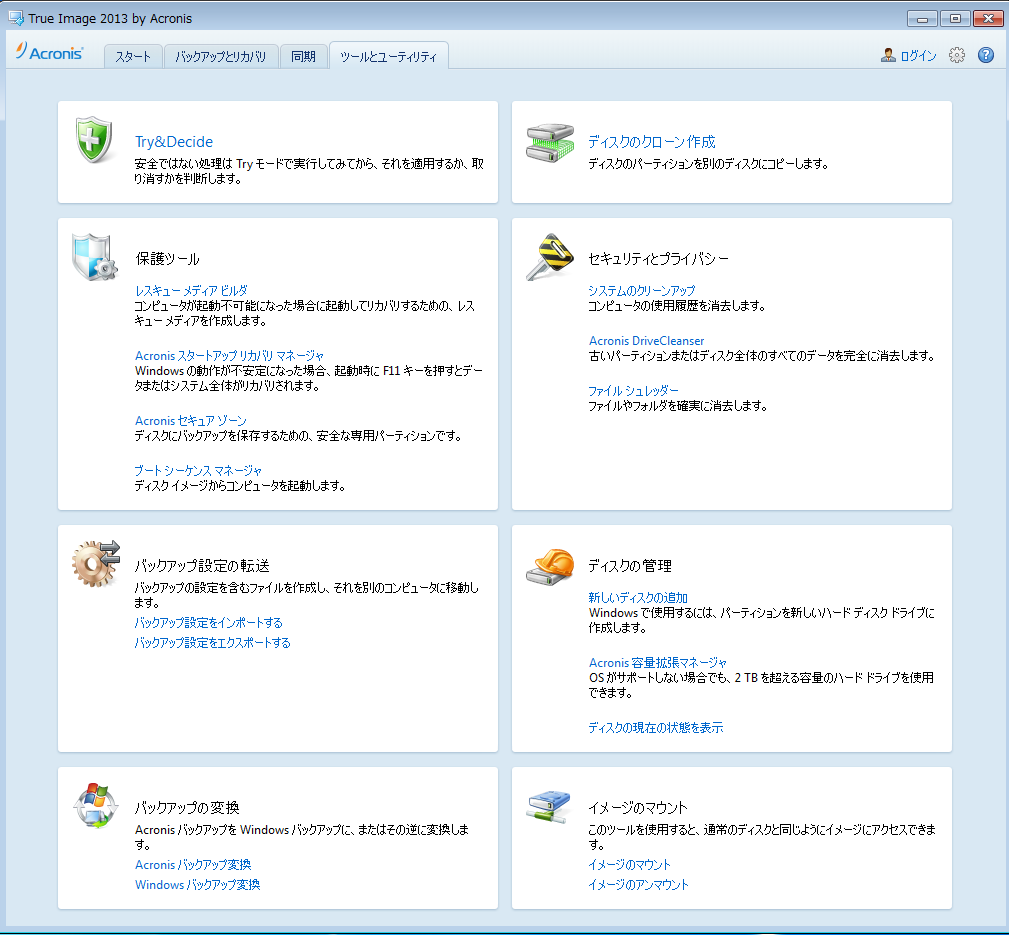Open the ファイル シュレッダー link
Viewport: 1009px width, 935px height.
[633, 391]
